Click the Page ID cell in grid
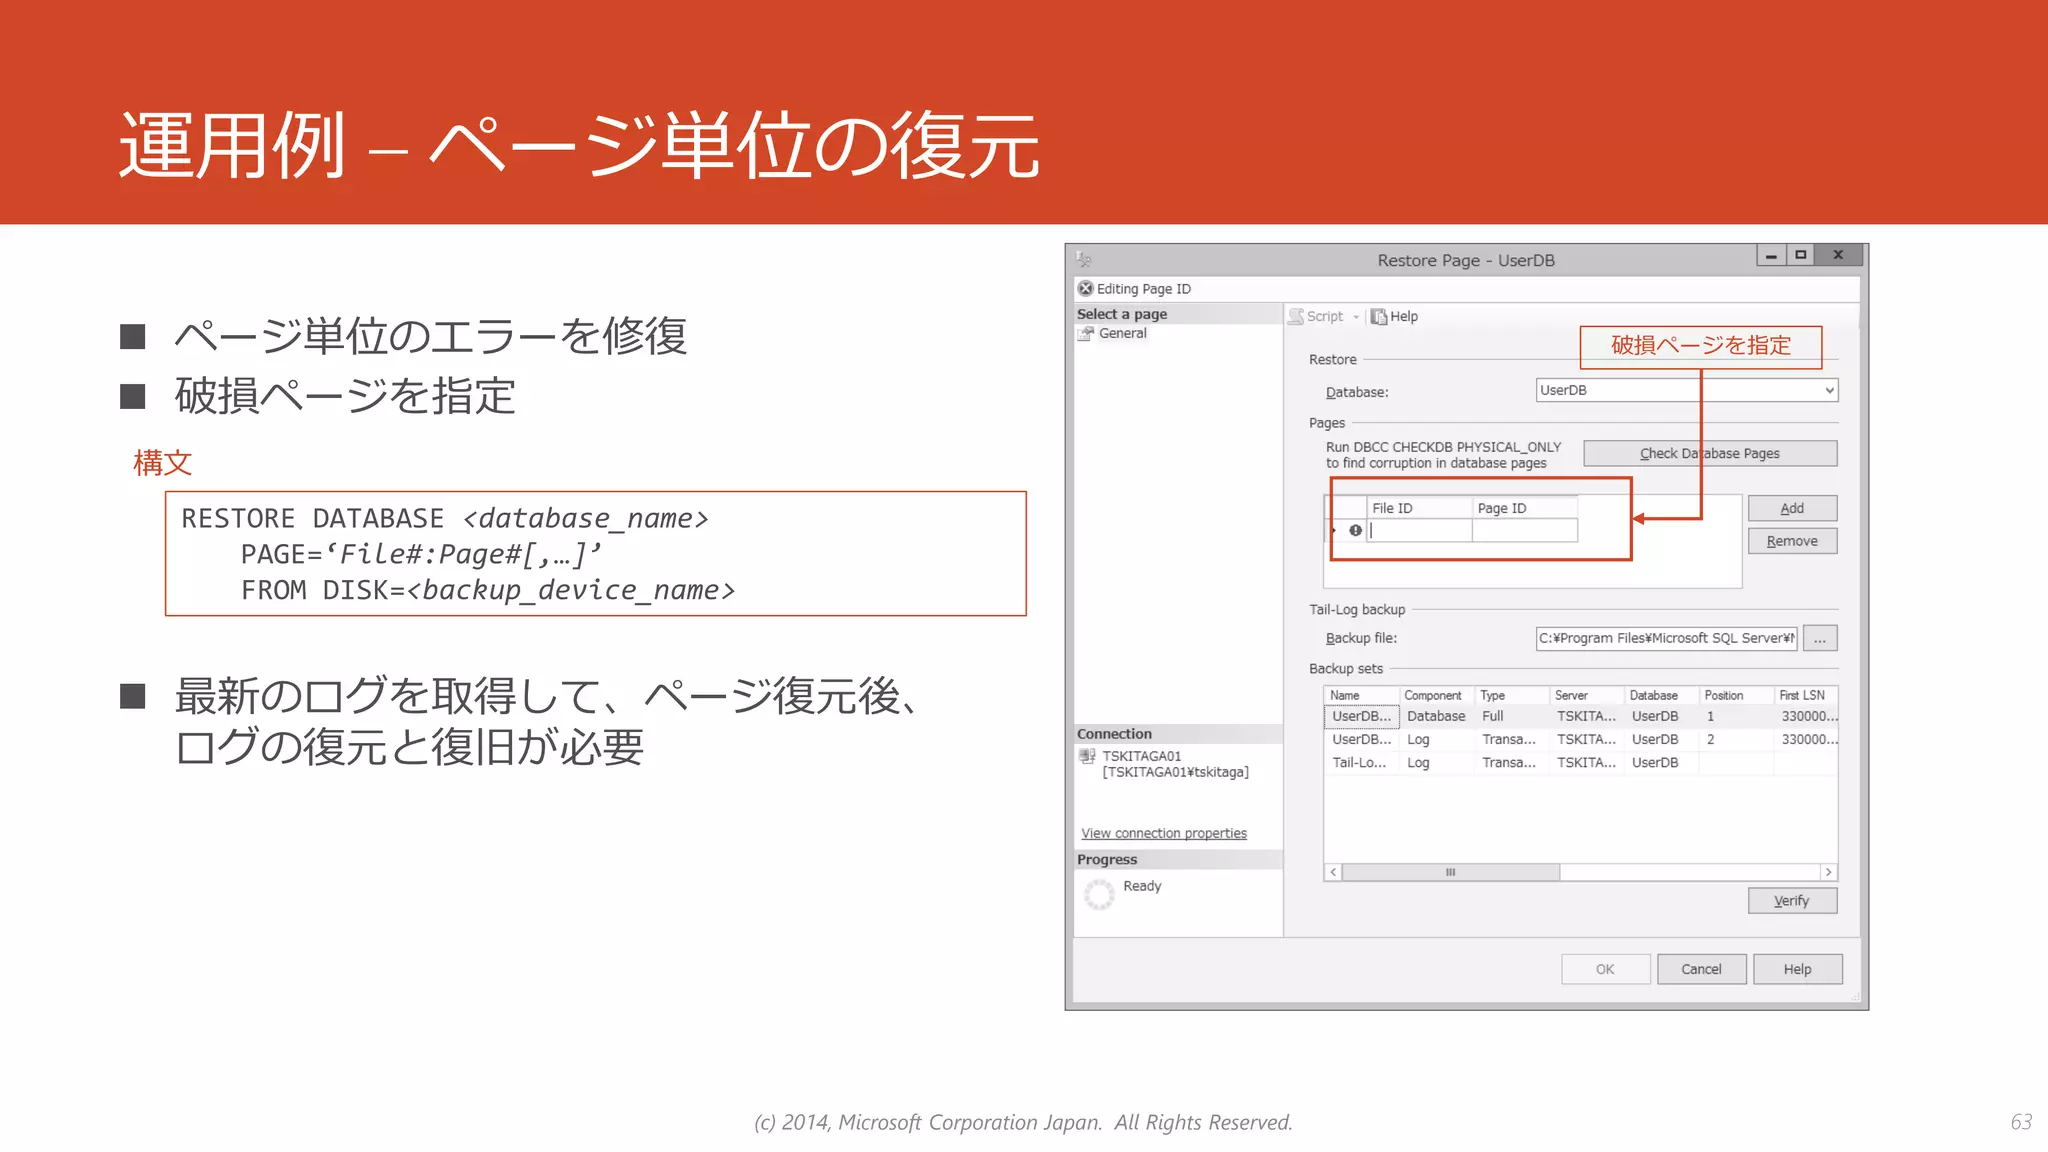Screen dimensions: 2048x1152 pos(1524,531)
